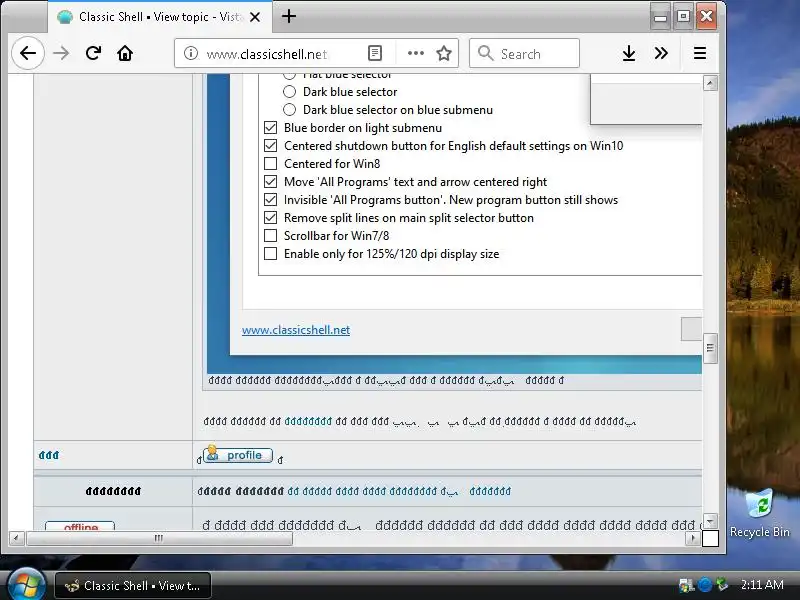Click the vertical scrollbar thumb

[x=710, y=348]
